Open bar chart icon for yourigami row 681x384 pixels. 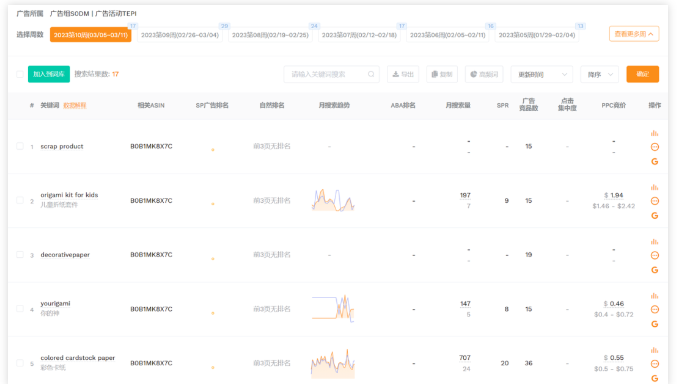[x=655, y=296]
